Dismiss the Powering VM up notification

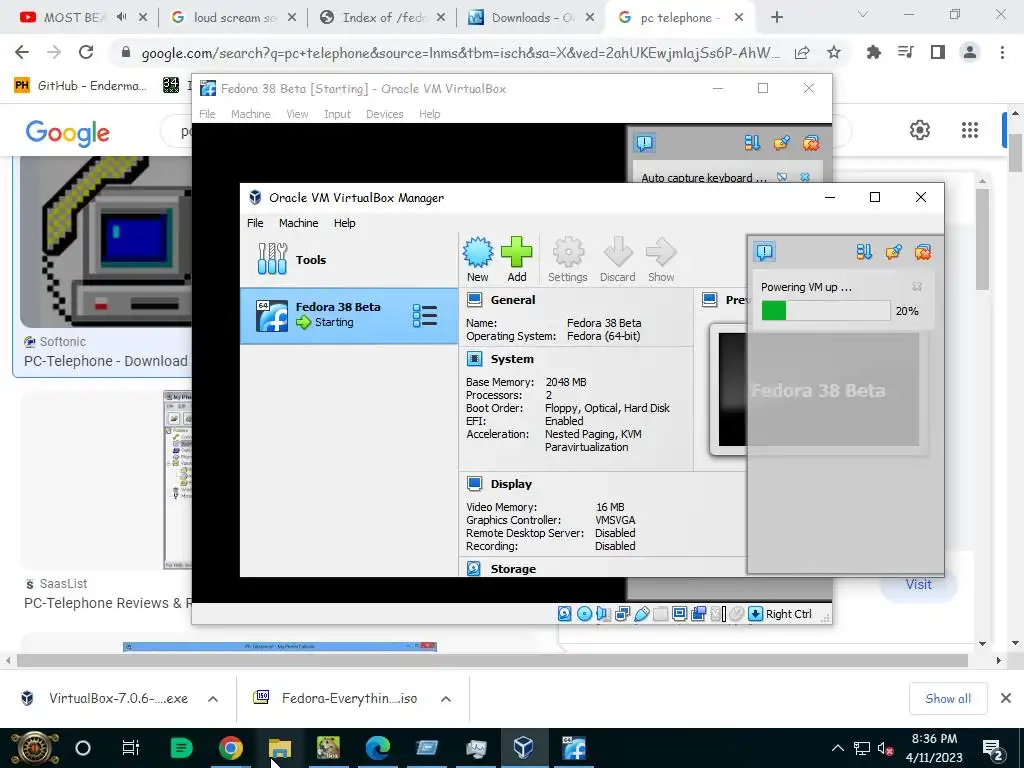917,287
